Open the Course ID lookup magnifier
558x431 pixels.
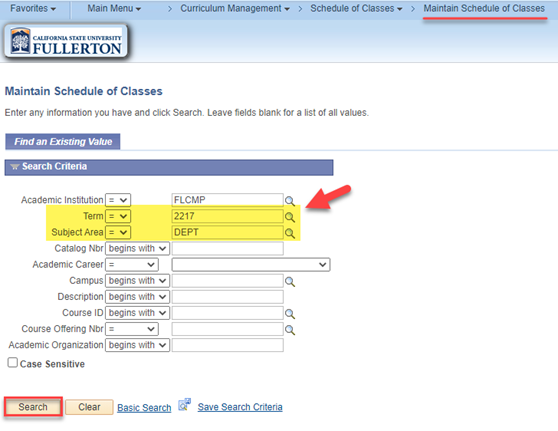tap(290, 314)
